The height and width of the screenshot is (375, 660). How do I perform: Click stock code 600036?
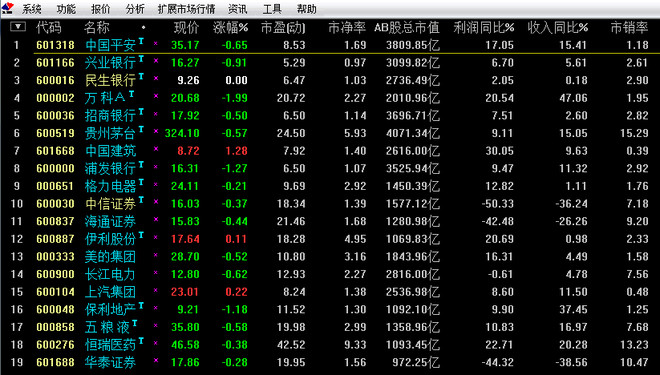55,116
